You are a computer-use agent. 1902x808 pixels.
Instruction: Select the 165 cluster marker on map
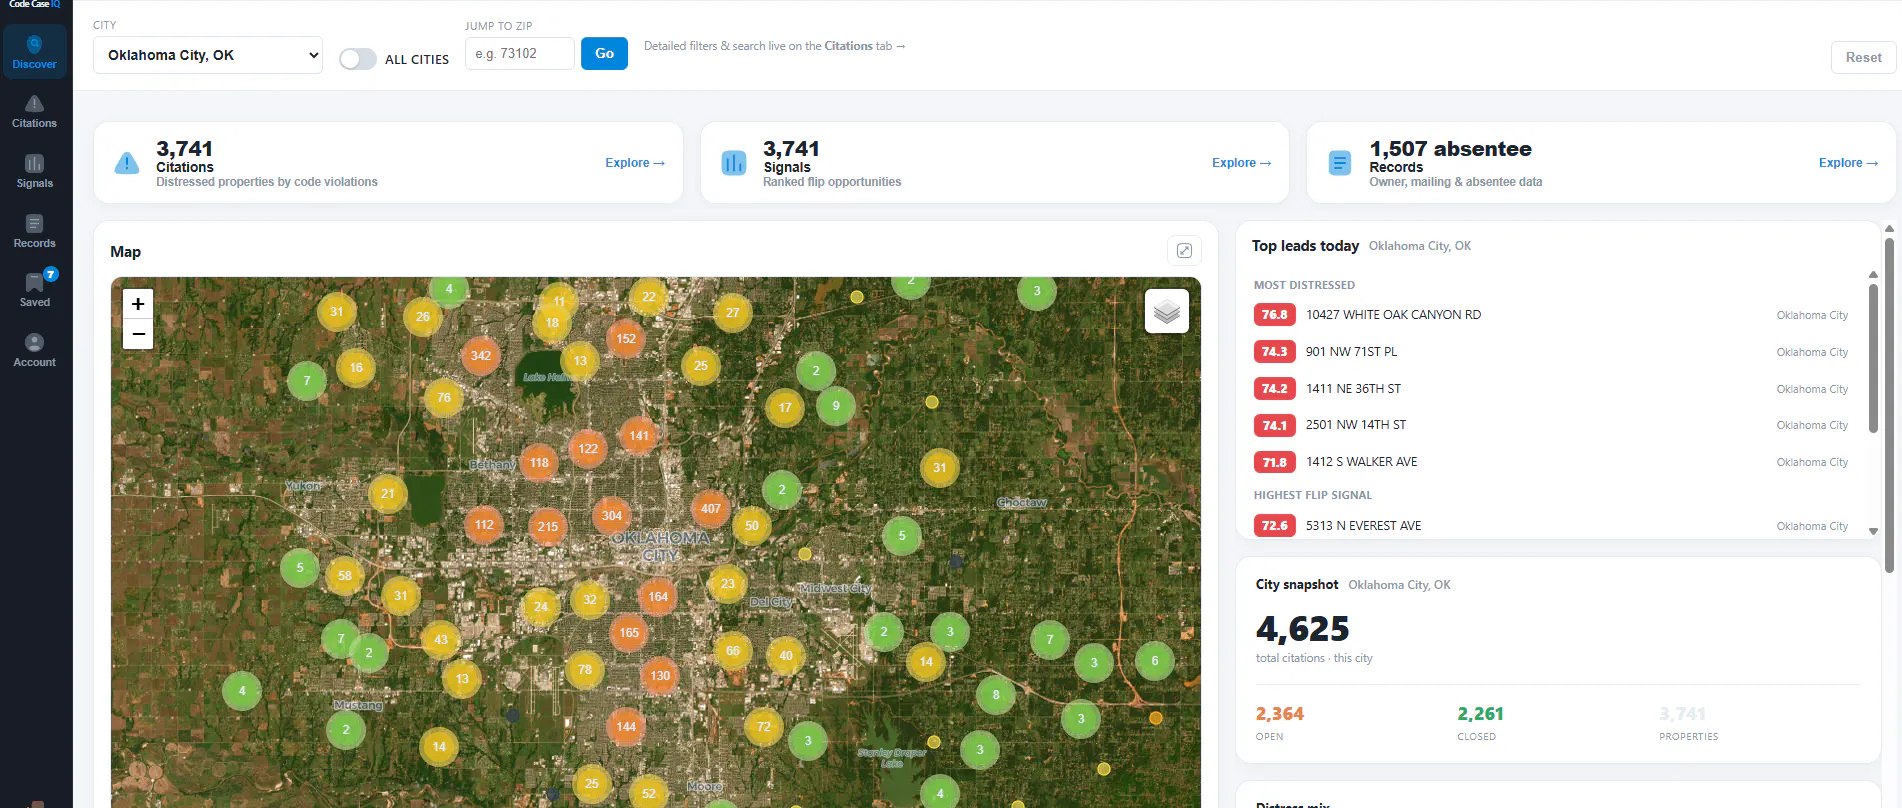(x=629, y=633)
